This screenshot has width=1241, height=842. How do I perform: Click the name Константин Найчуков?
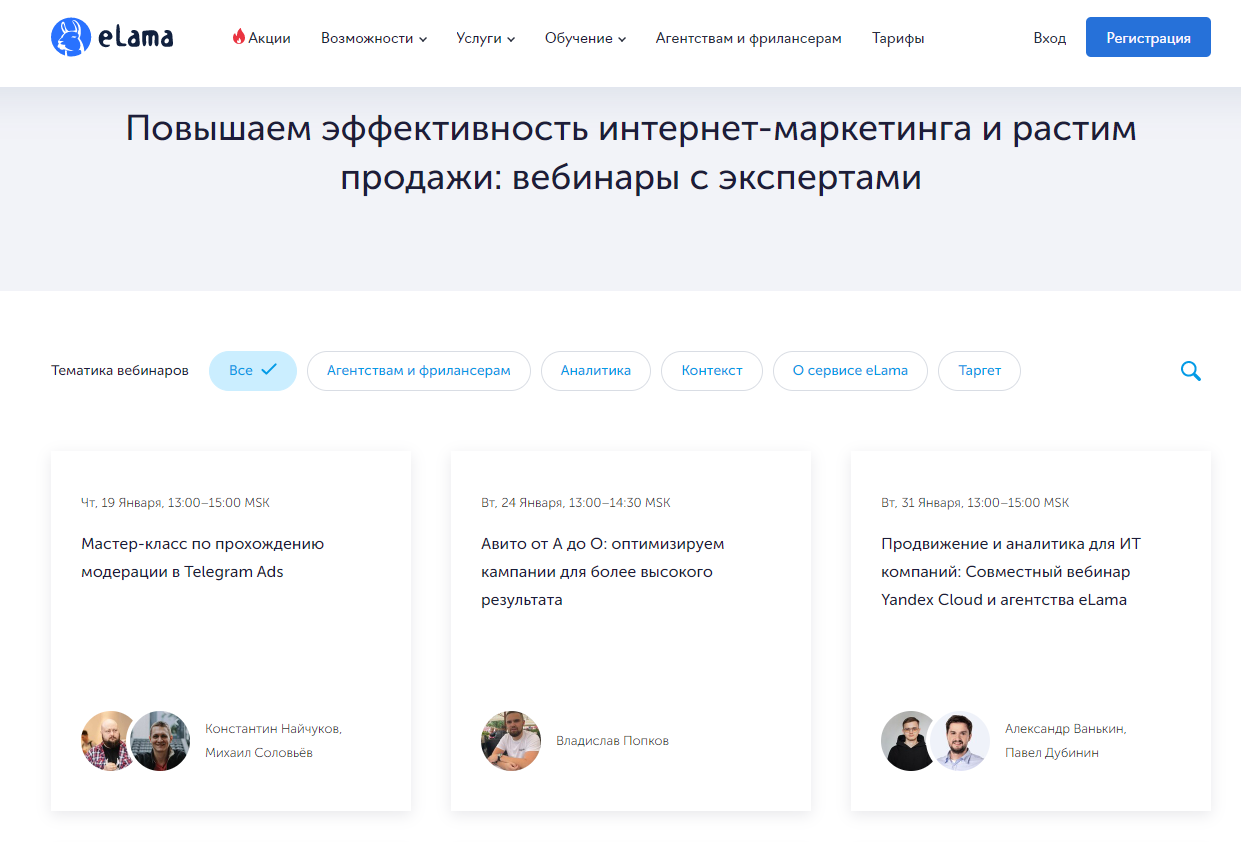[273, 729]
